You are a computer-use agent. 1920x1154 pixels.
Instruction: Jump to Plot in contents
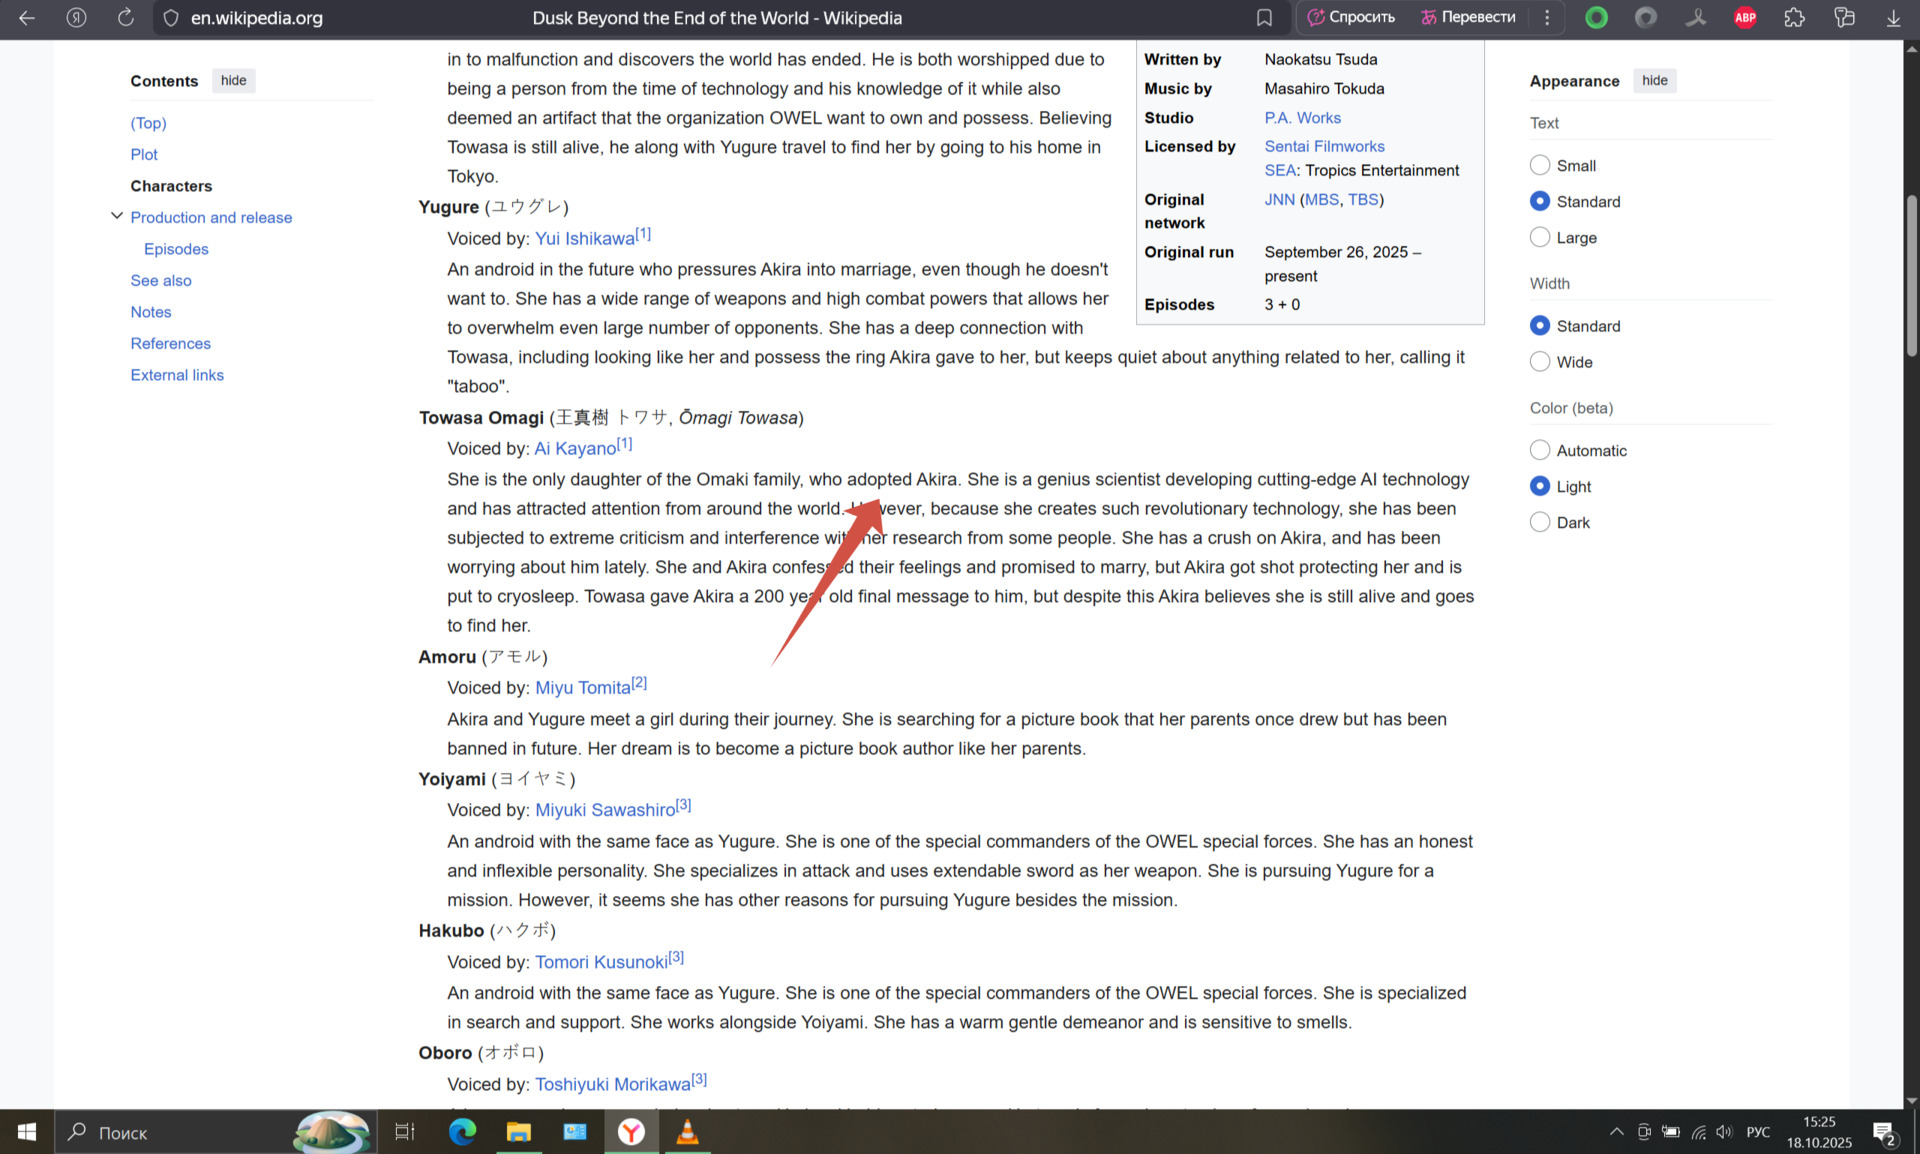[144, 154]
